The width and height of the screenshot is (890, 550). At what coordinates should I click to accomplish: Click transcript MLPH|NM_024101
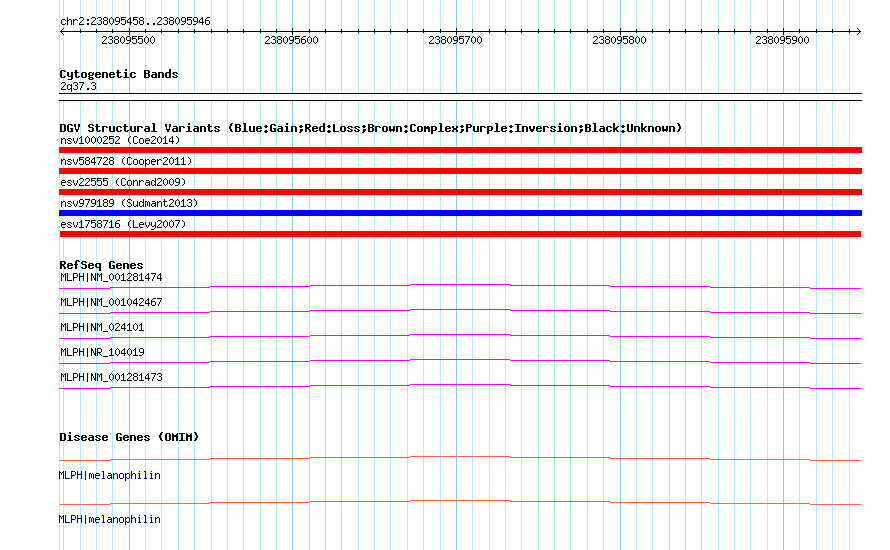(x=102, y=328)
